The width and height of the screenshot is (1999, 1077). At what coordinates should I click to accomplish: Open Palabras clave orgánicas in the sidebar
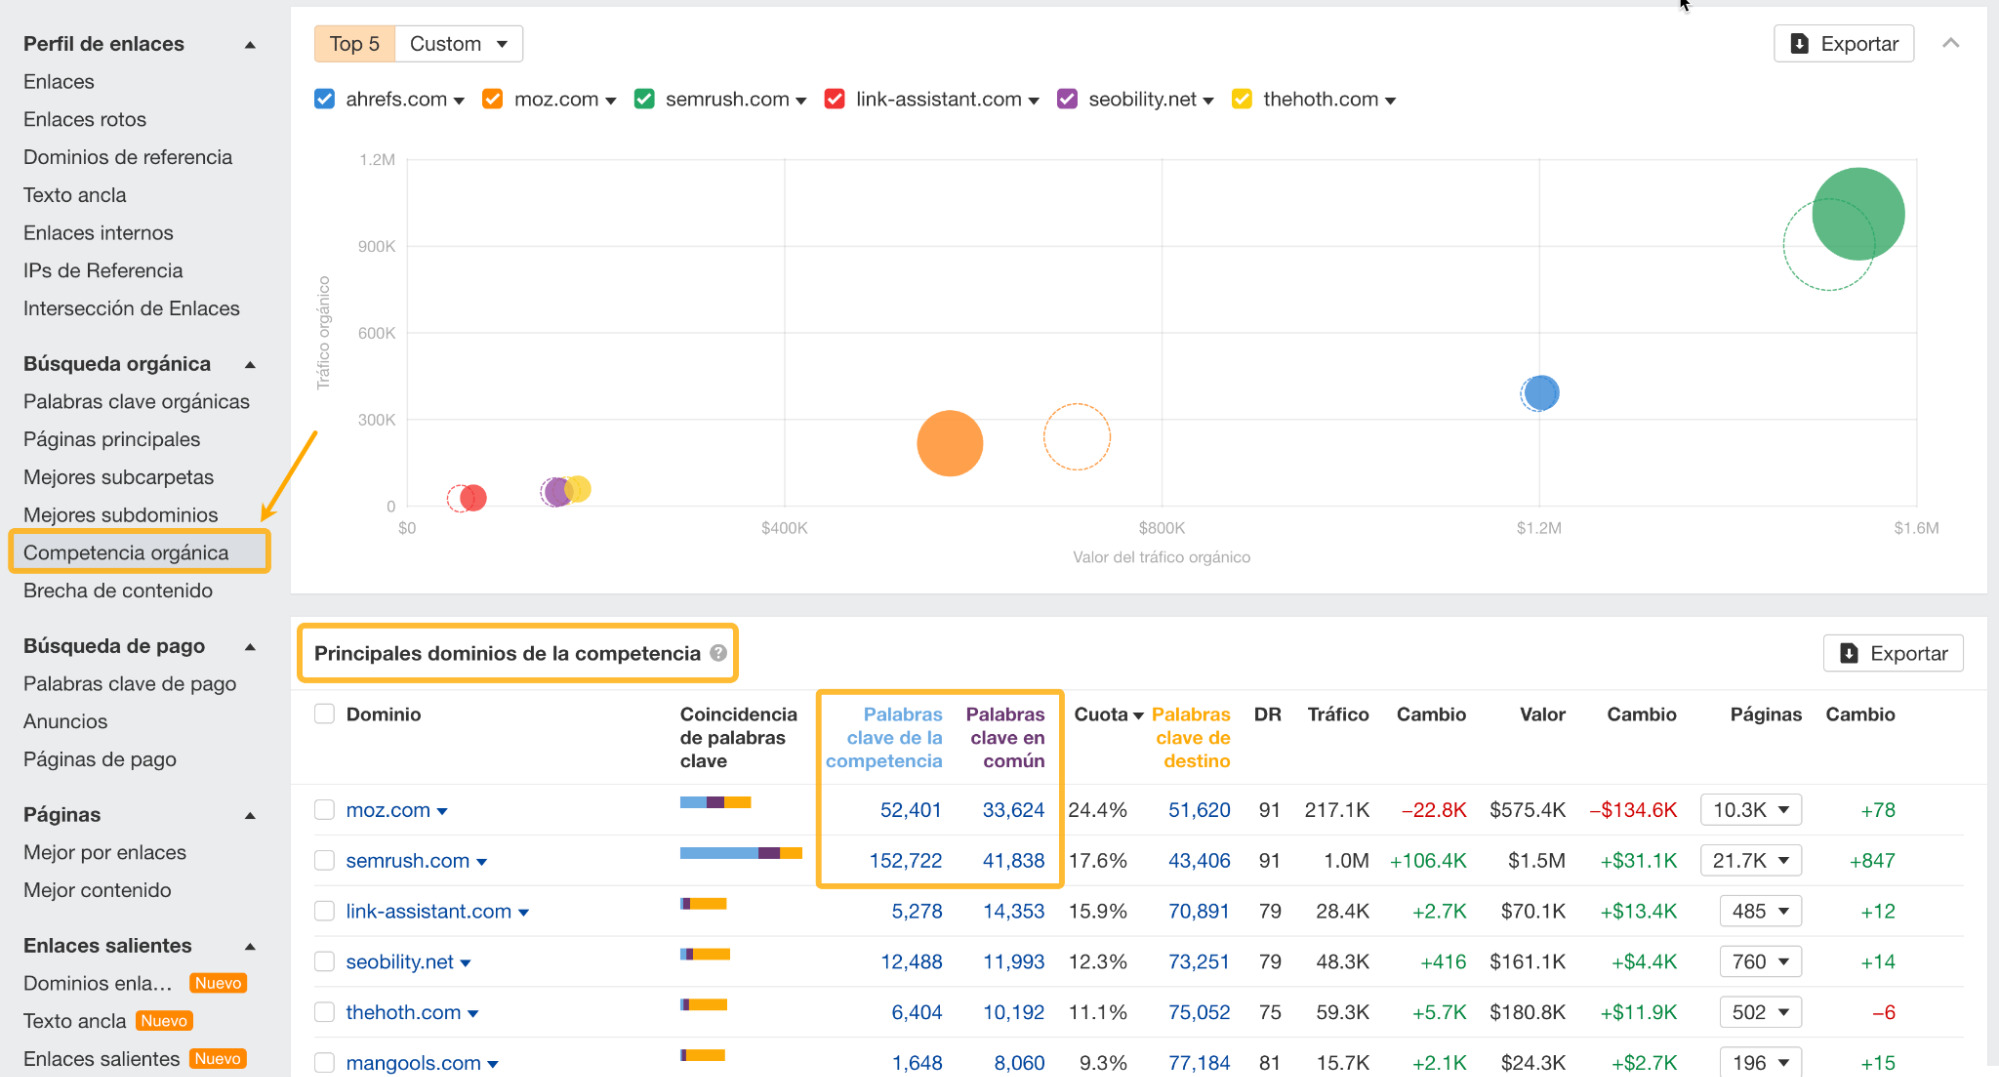coord(136,401)
